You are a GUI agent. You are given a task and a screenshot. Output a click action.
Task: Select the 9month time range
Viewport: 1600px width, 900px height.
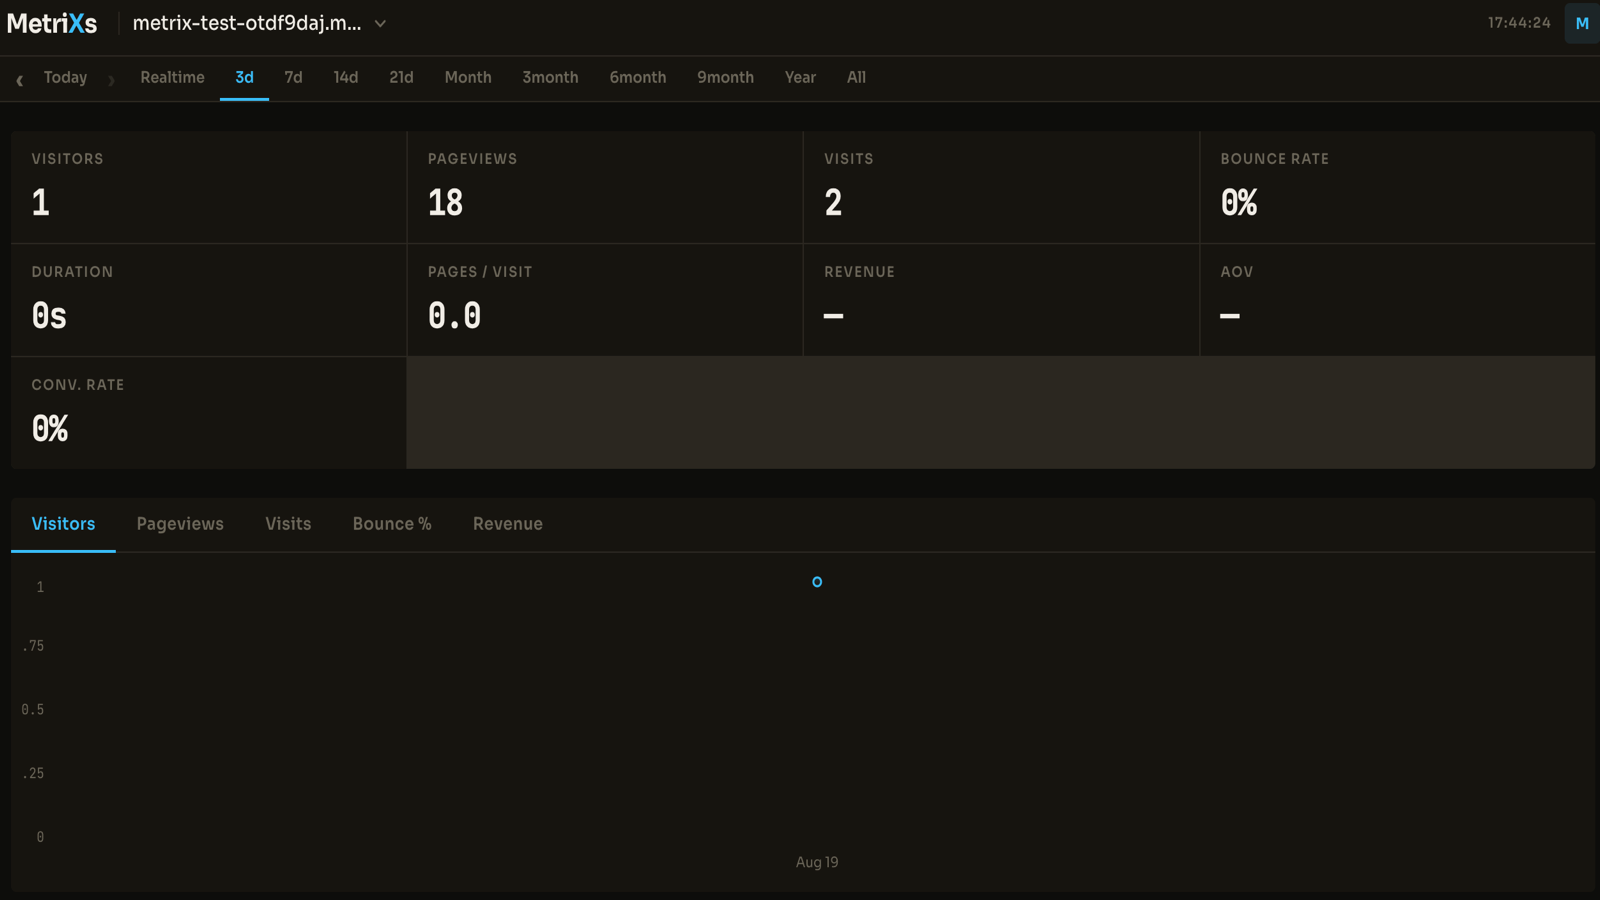pos(725,77)
